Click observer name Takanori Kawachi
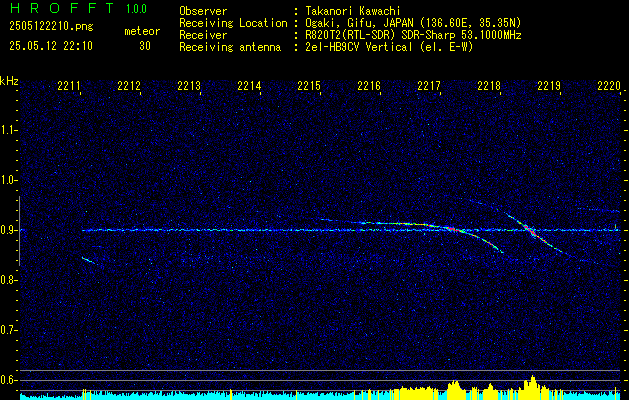Screen dimensions: 629x400 pos(353,11)
